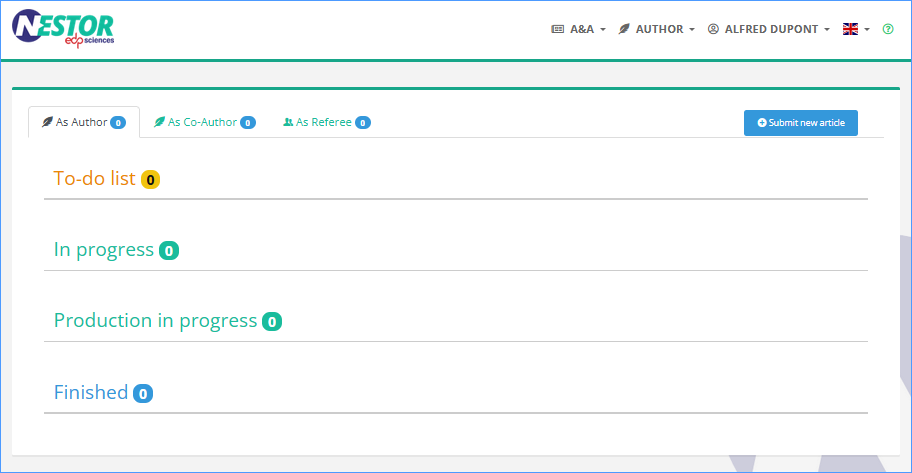Open the AUTHOR role dropdown
This screenshot has height=473, width=912.
click(657, 29)
